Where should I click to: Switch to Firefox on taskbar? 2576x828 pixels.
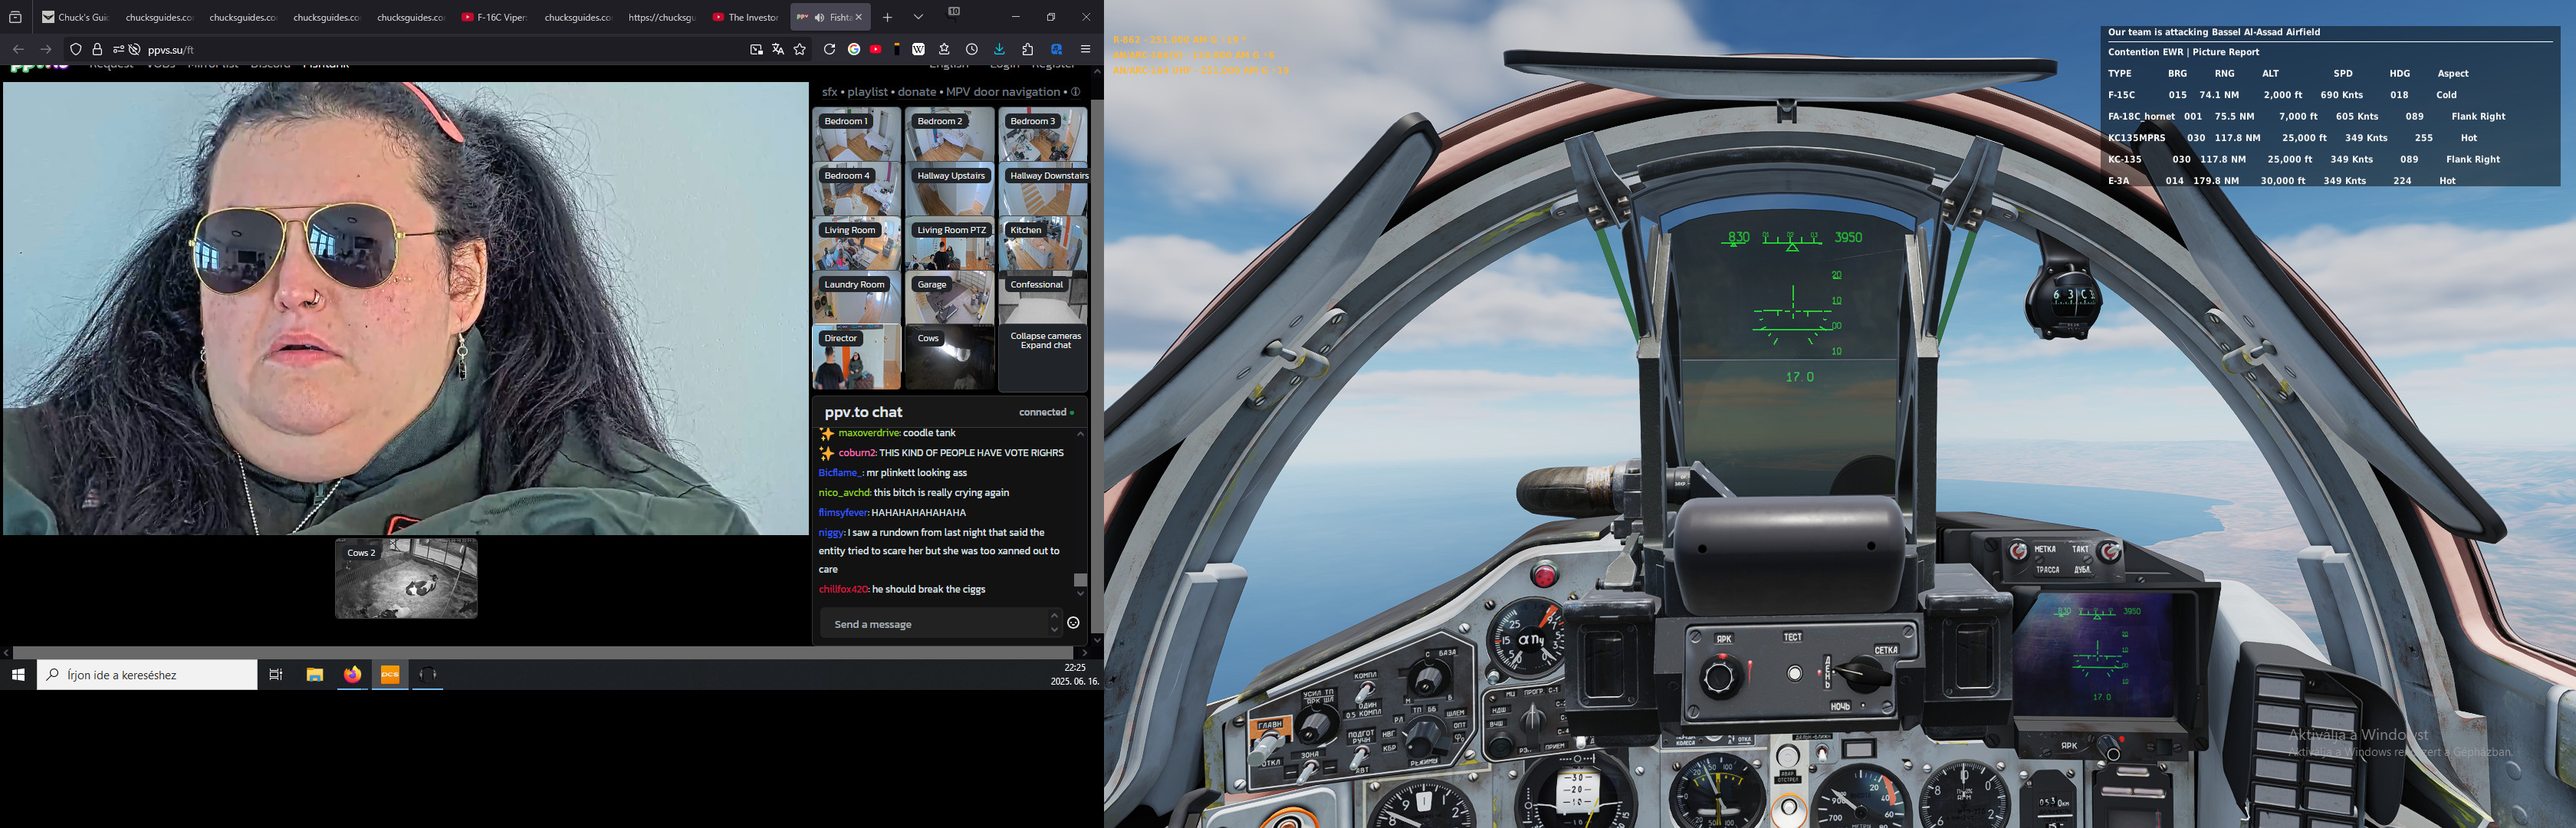352,675
